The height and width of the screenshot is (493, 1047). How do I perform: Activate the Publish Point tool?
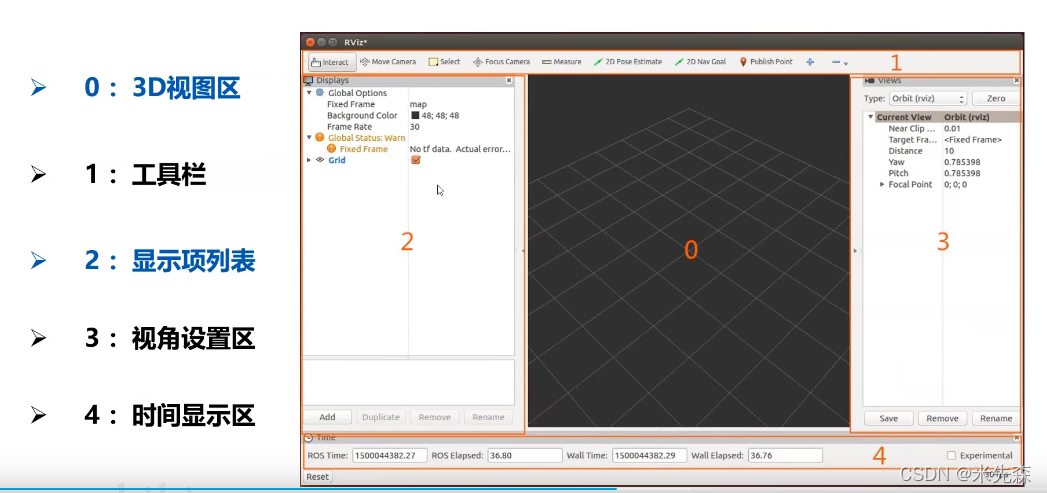(766, 61)
